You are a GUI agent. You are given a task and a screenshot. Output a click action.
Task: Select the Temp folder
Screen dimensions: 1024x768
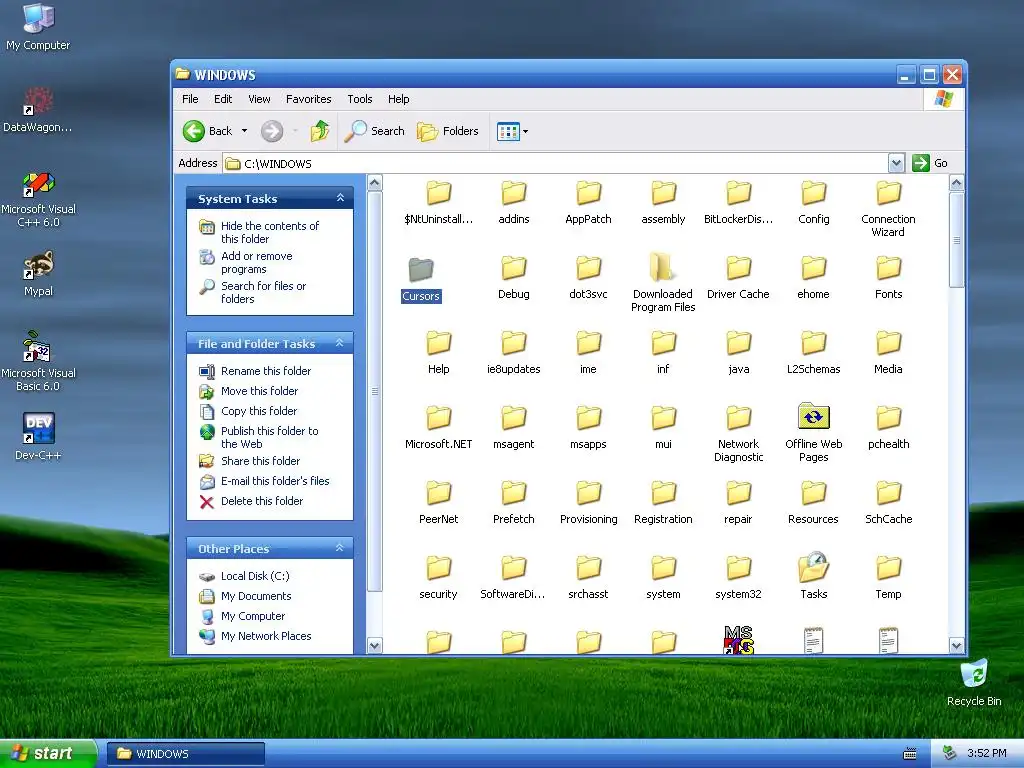tap(888, 577)
